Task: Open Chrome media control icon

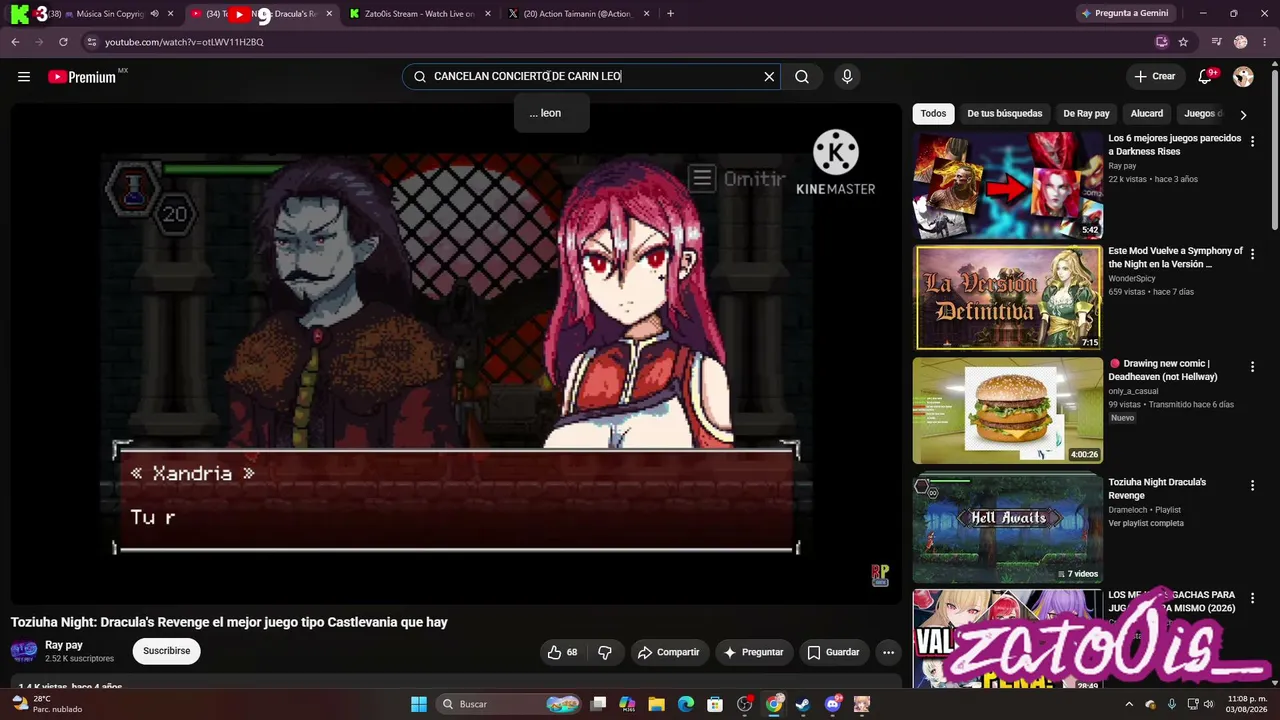Action: click(x=1216, y=42)
